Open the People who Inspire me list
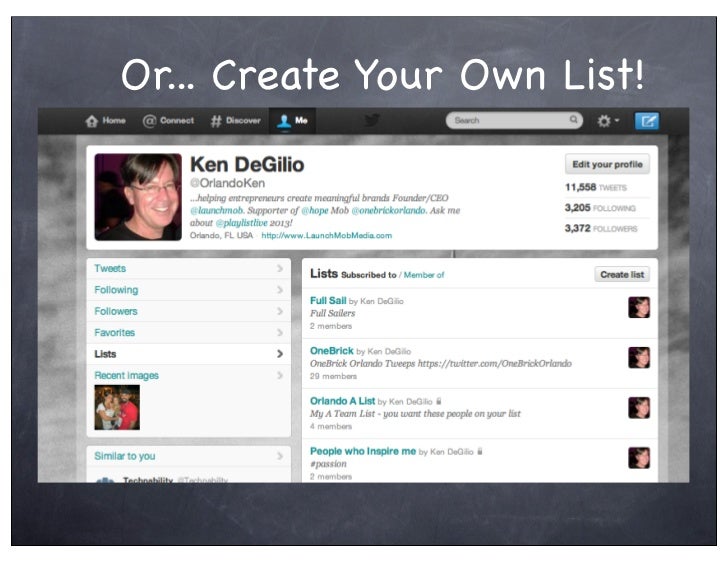This screenshot has width=728, height=563. point(363,451)
